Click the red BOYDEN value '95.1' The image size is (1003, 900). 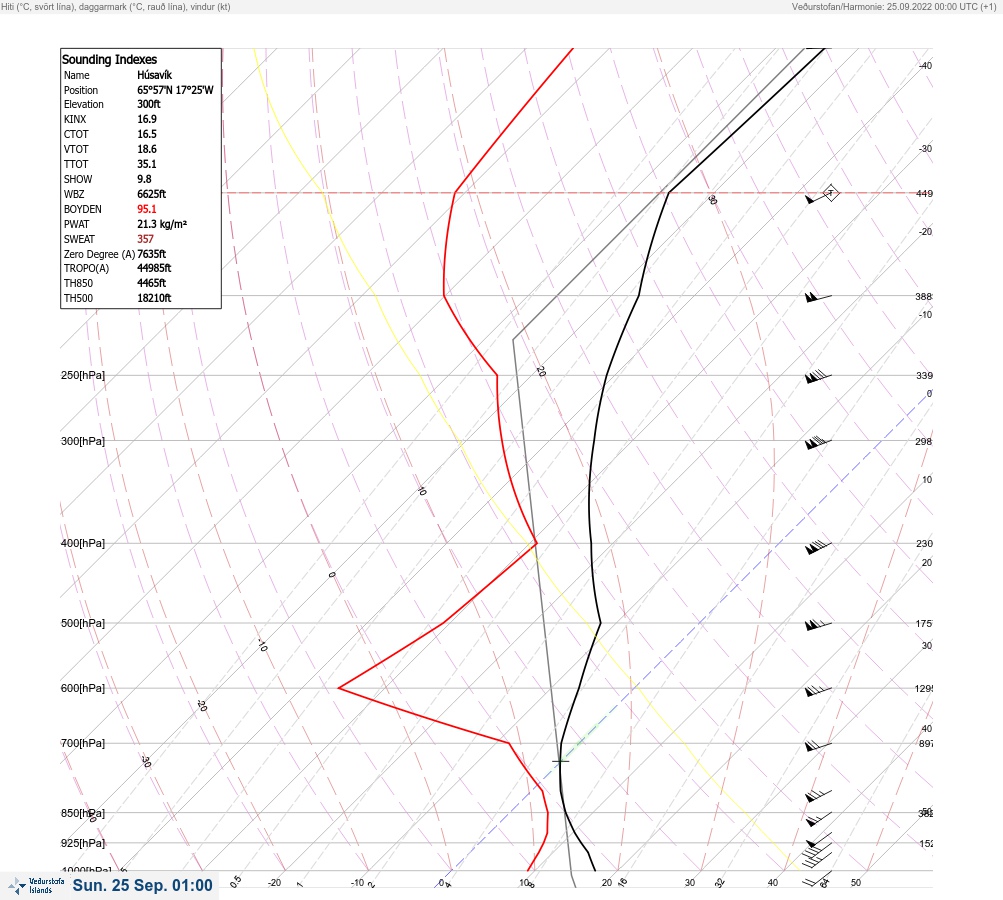coord(146,209)
